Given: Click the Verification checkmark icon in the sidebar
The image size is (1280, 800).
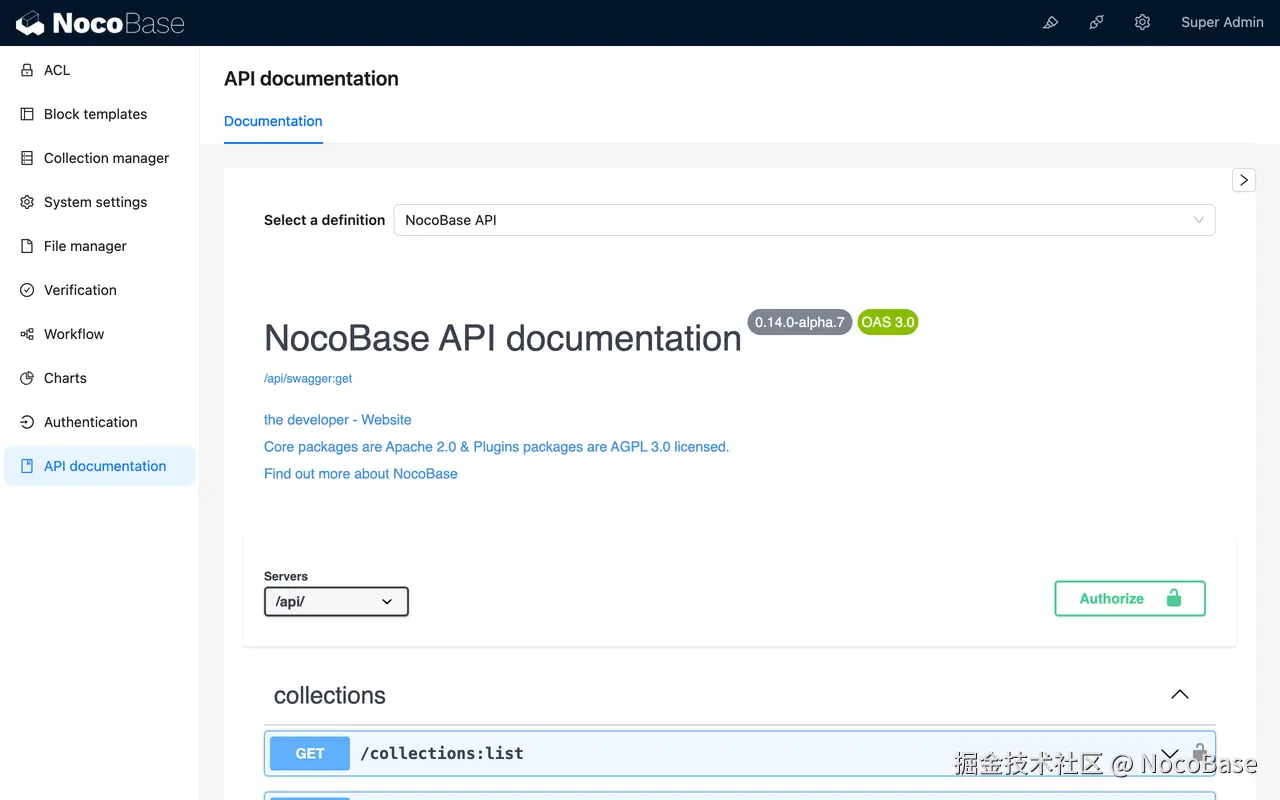Looking at the screenshot, I should [x=24, y=290].
